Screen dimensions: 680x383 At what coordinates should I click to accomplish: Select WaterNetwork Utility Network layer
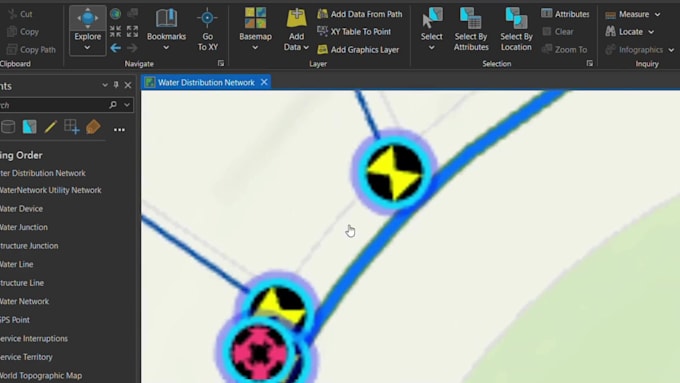pyautogui.click(x=50, y=190)
